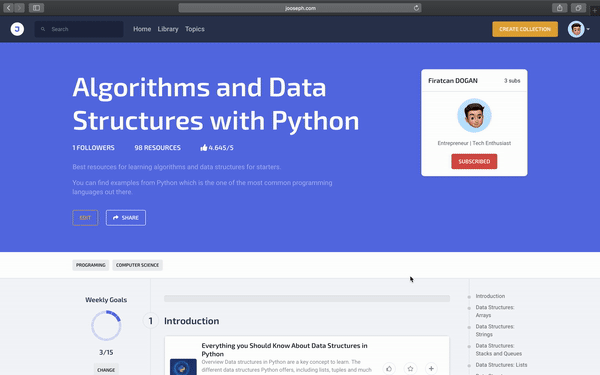Image resolution: width=600 pixels, height=375 pixels.
Task: Click the 'Introduction' section heading
Action: (192, 321)
